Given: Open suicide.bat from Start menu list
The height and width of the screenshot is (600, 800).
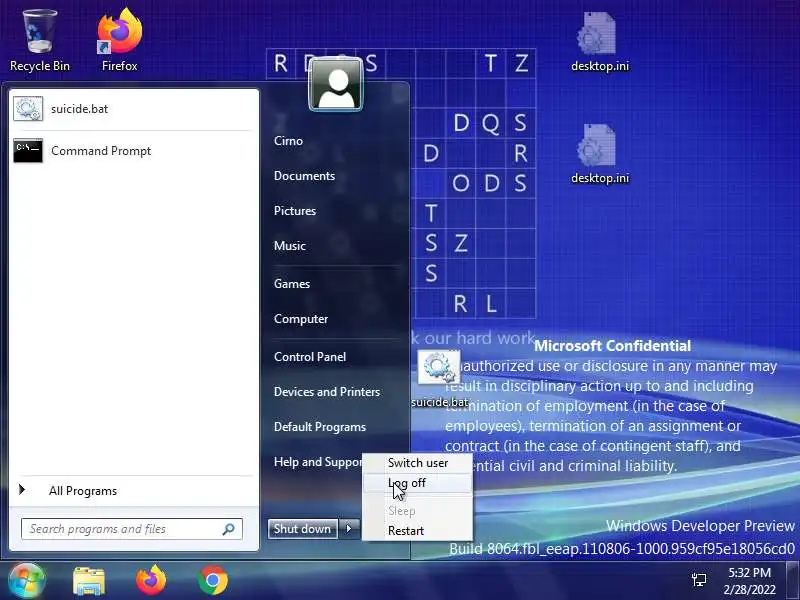Looking at the screenshot, I should [134, 109].
